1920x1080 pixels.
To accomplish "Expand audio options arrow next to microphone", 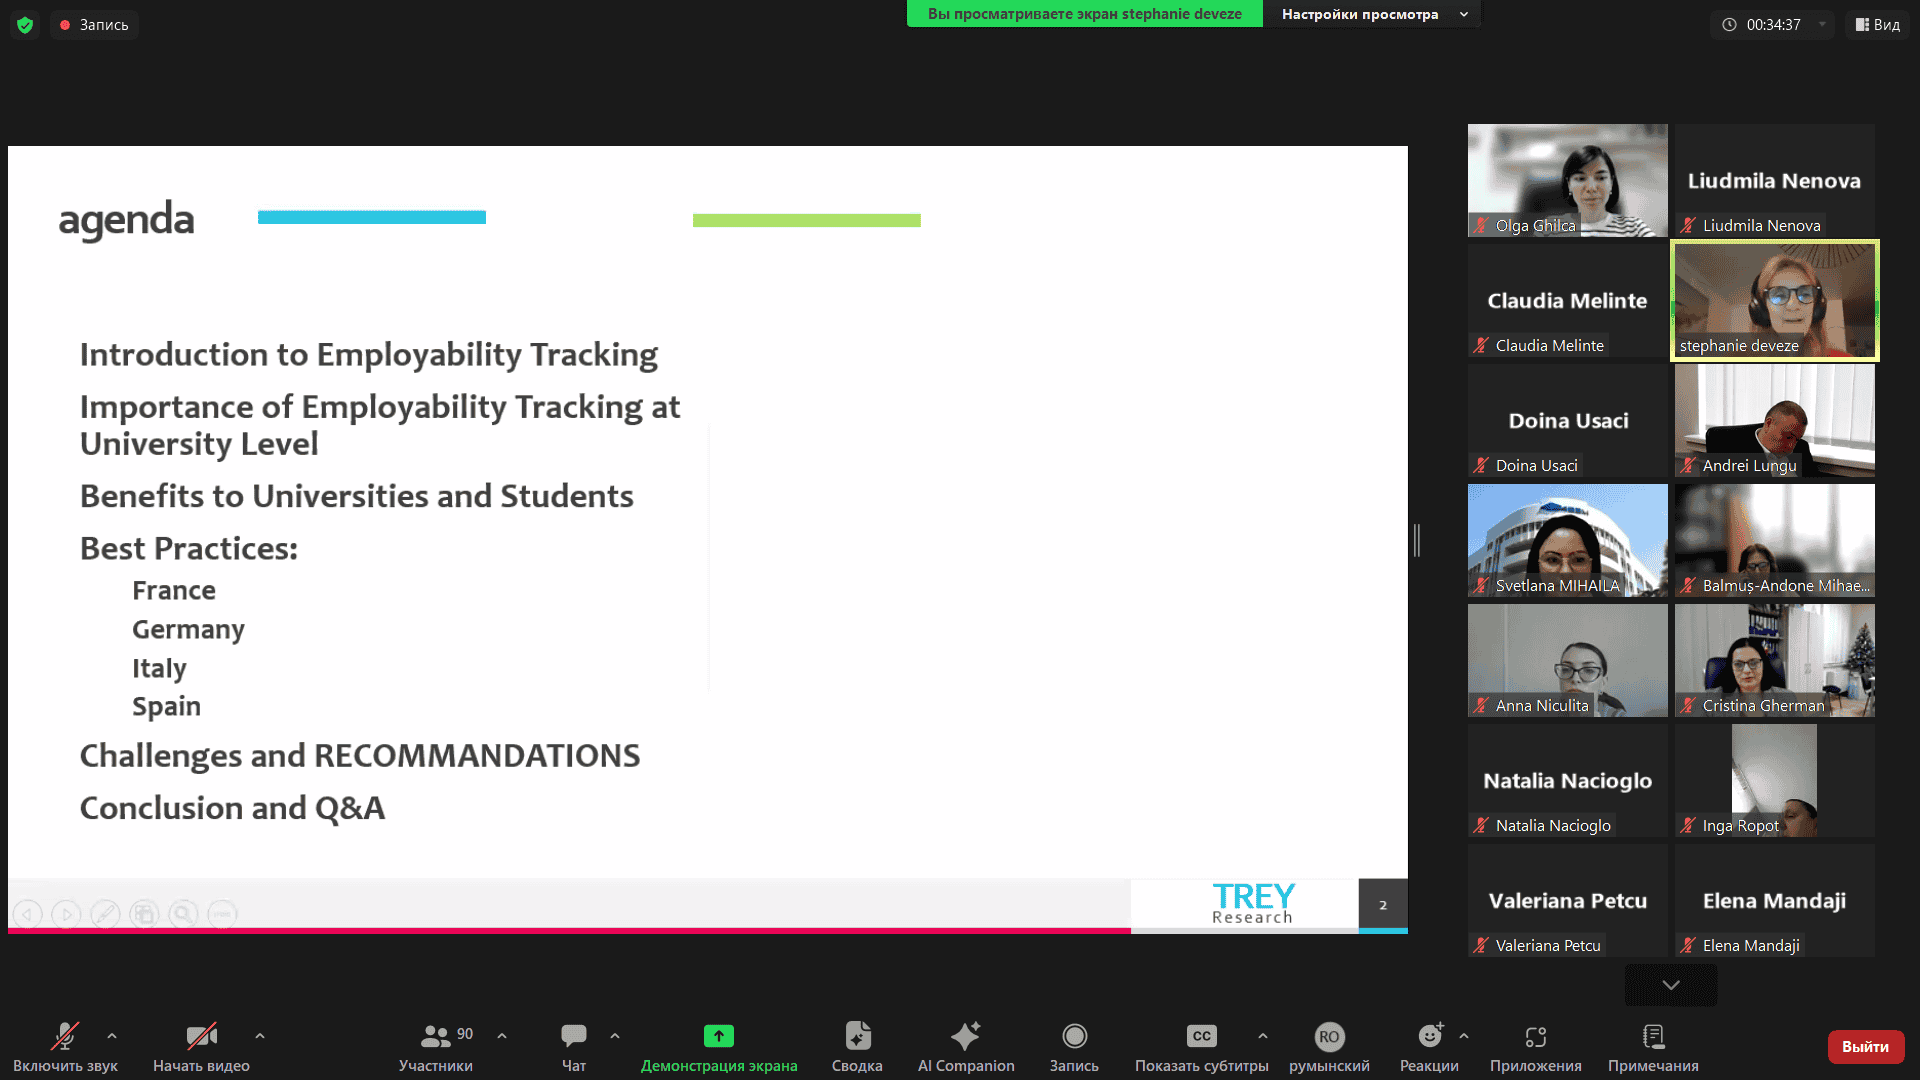I will coord(112,1036).
